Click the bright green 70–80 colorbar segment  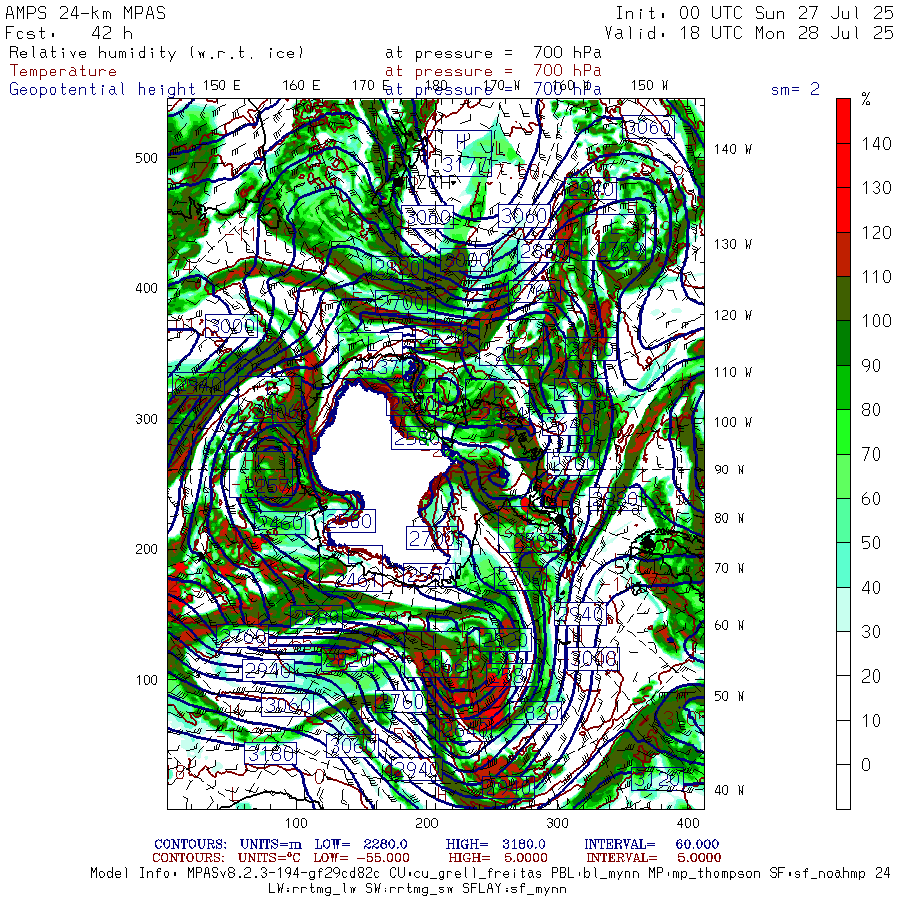(x=843, y=432)
